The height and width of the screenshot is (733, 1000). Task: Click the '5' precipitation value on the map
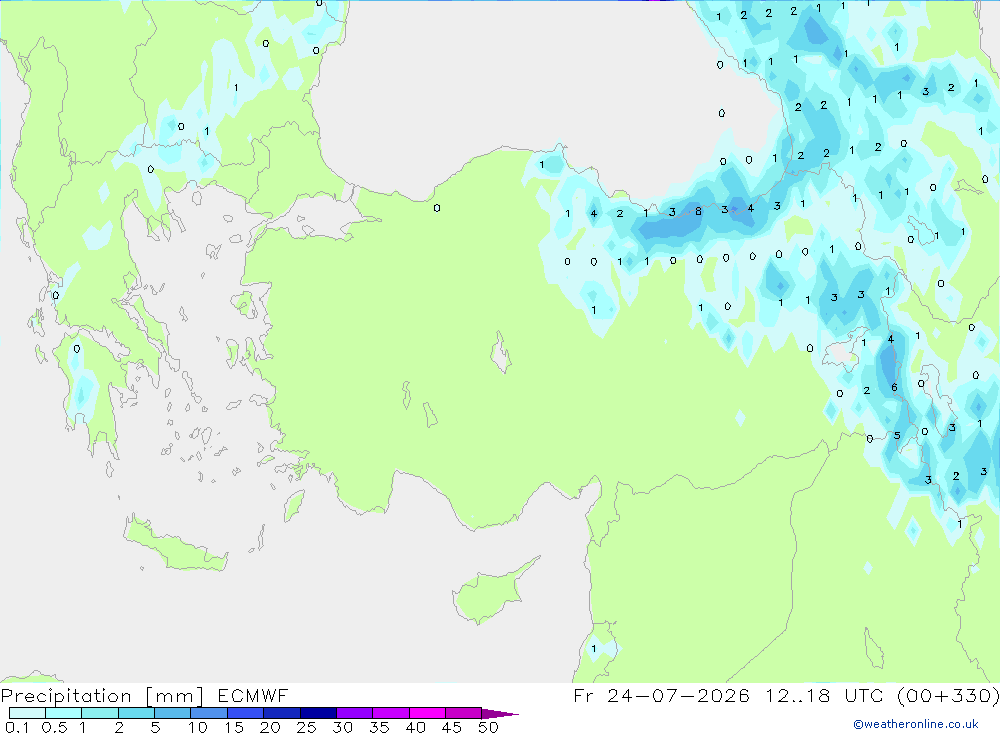pos(897,436)
